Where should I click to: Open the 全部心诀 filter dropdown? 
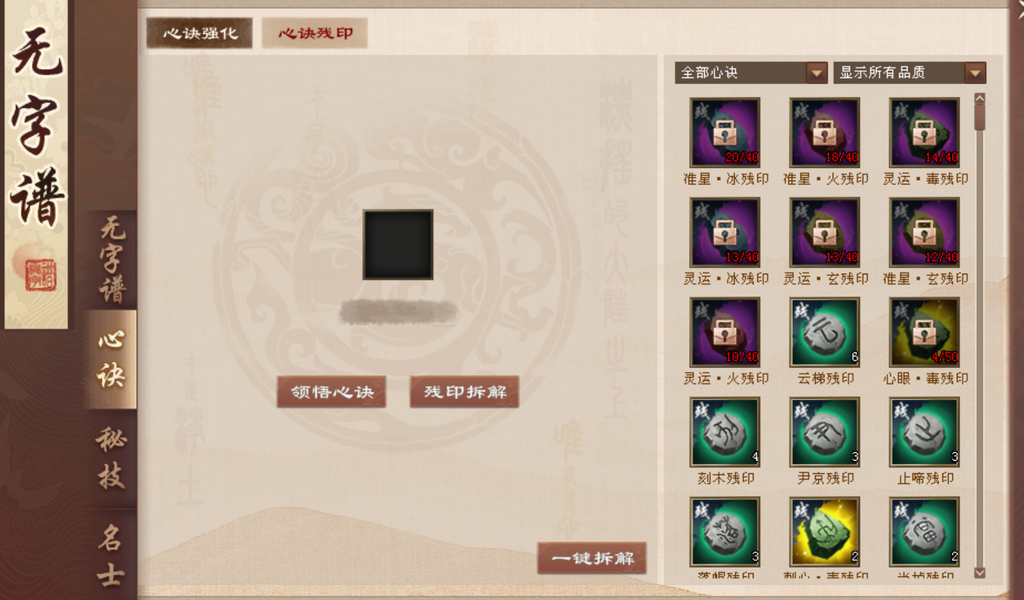(x=751, y=72)
